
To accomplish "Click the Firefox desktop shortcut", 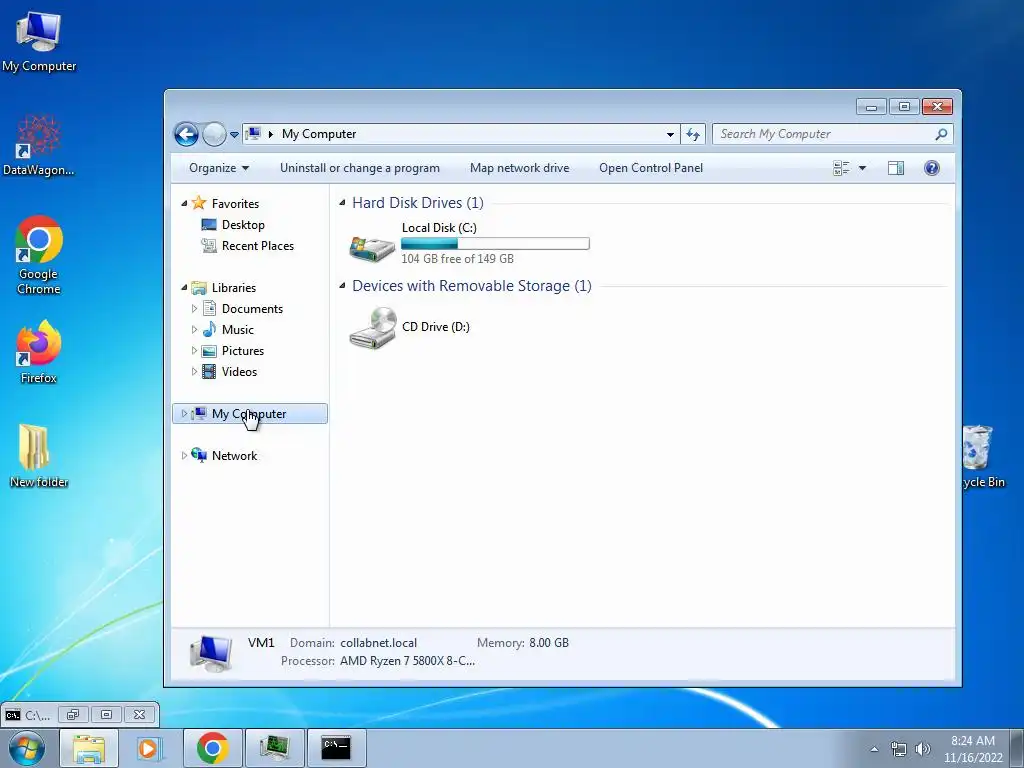I will pos(39,351).
